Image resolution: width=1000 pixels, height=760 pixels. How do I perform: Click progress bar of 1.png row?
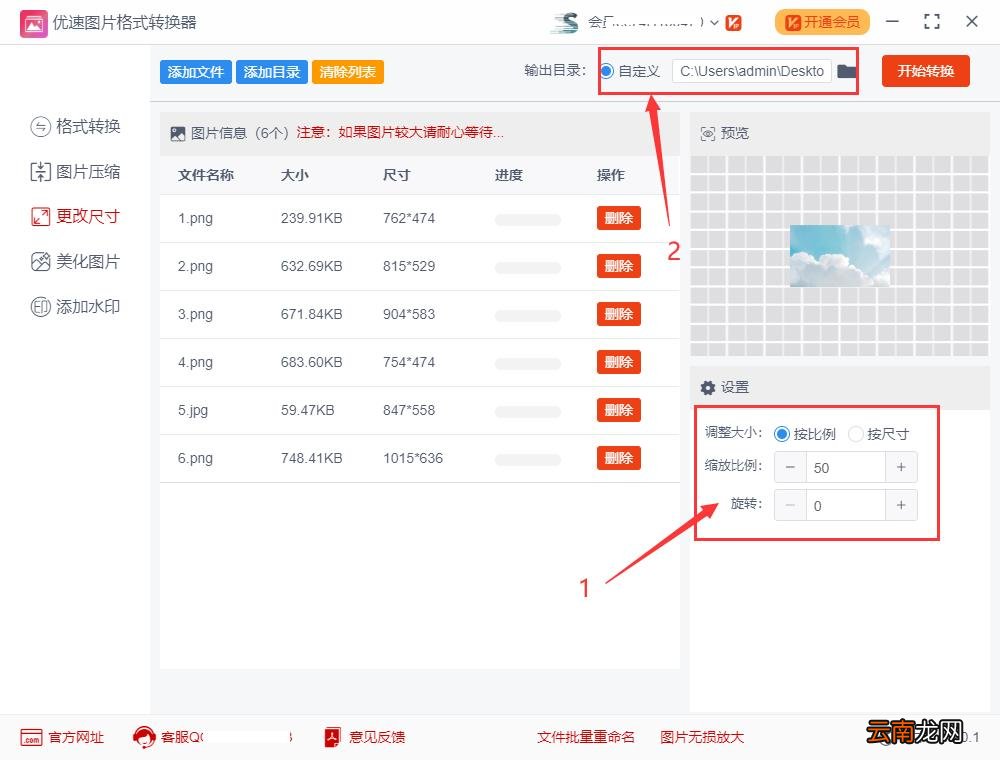[x=527, y=220]
